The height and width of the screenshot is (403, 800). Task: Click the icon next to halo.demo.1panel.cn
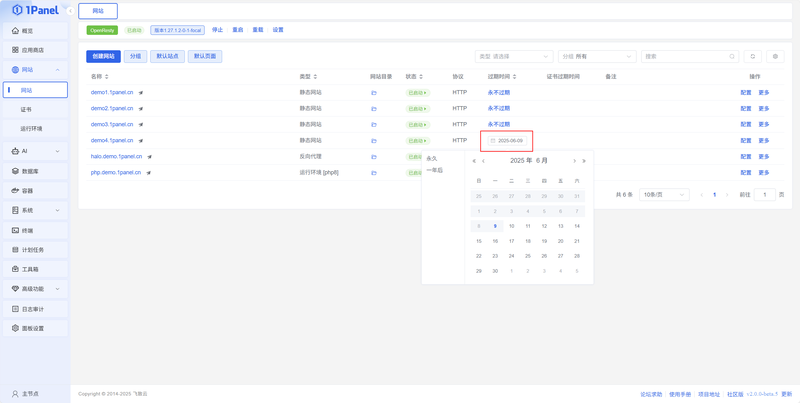[150, 157]
